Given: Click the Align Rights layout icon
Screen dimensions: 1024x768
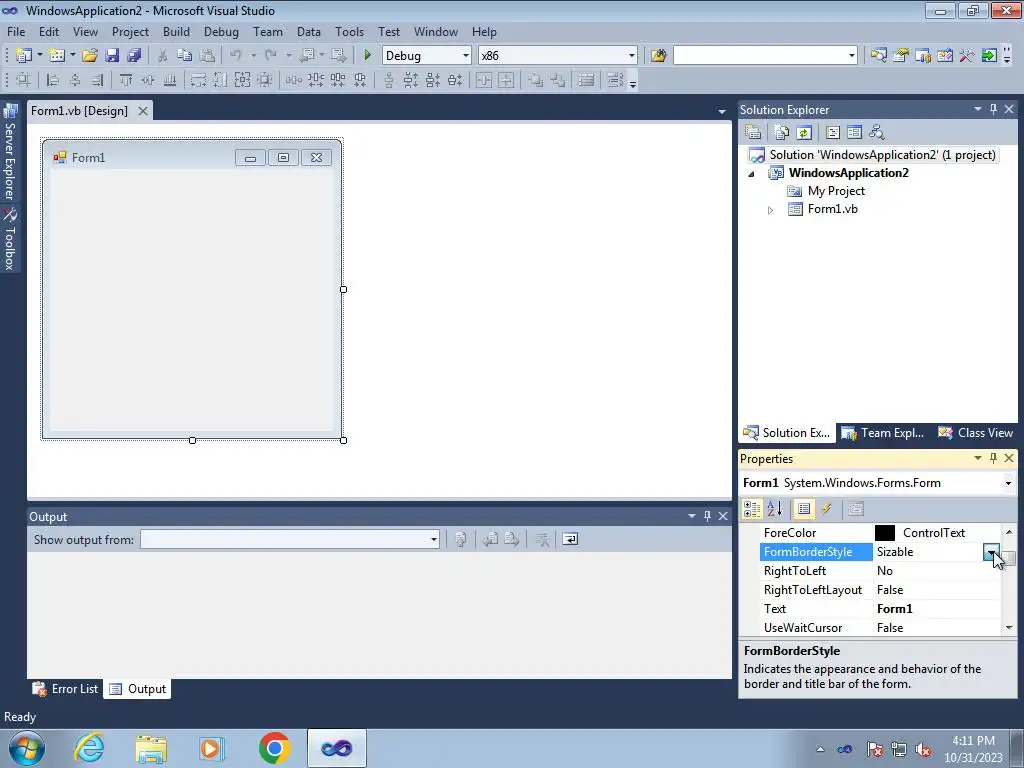Looking at the screenshot, I should [97, 80].
